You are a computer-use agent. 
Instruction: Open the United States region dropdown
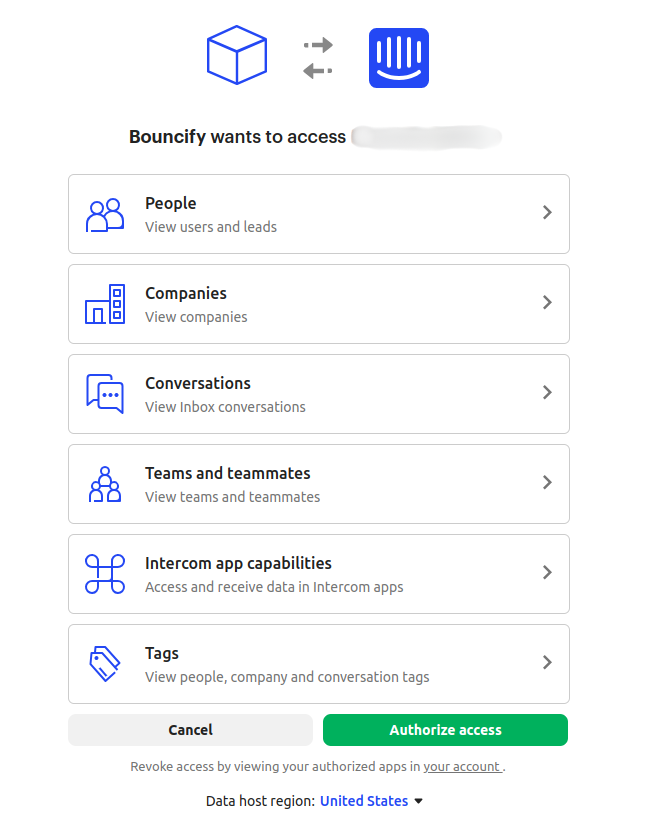[371, 801]
